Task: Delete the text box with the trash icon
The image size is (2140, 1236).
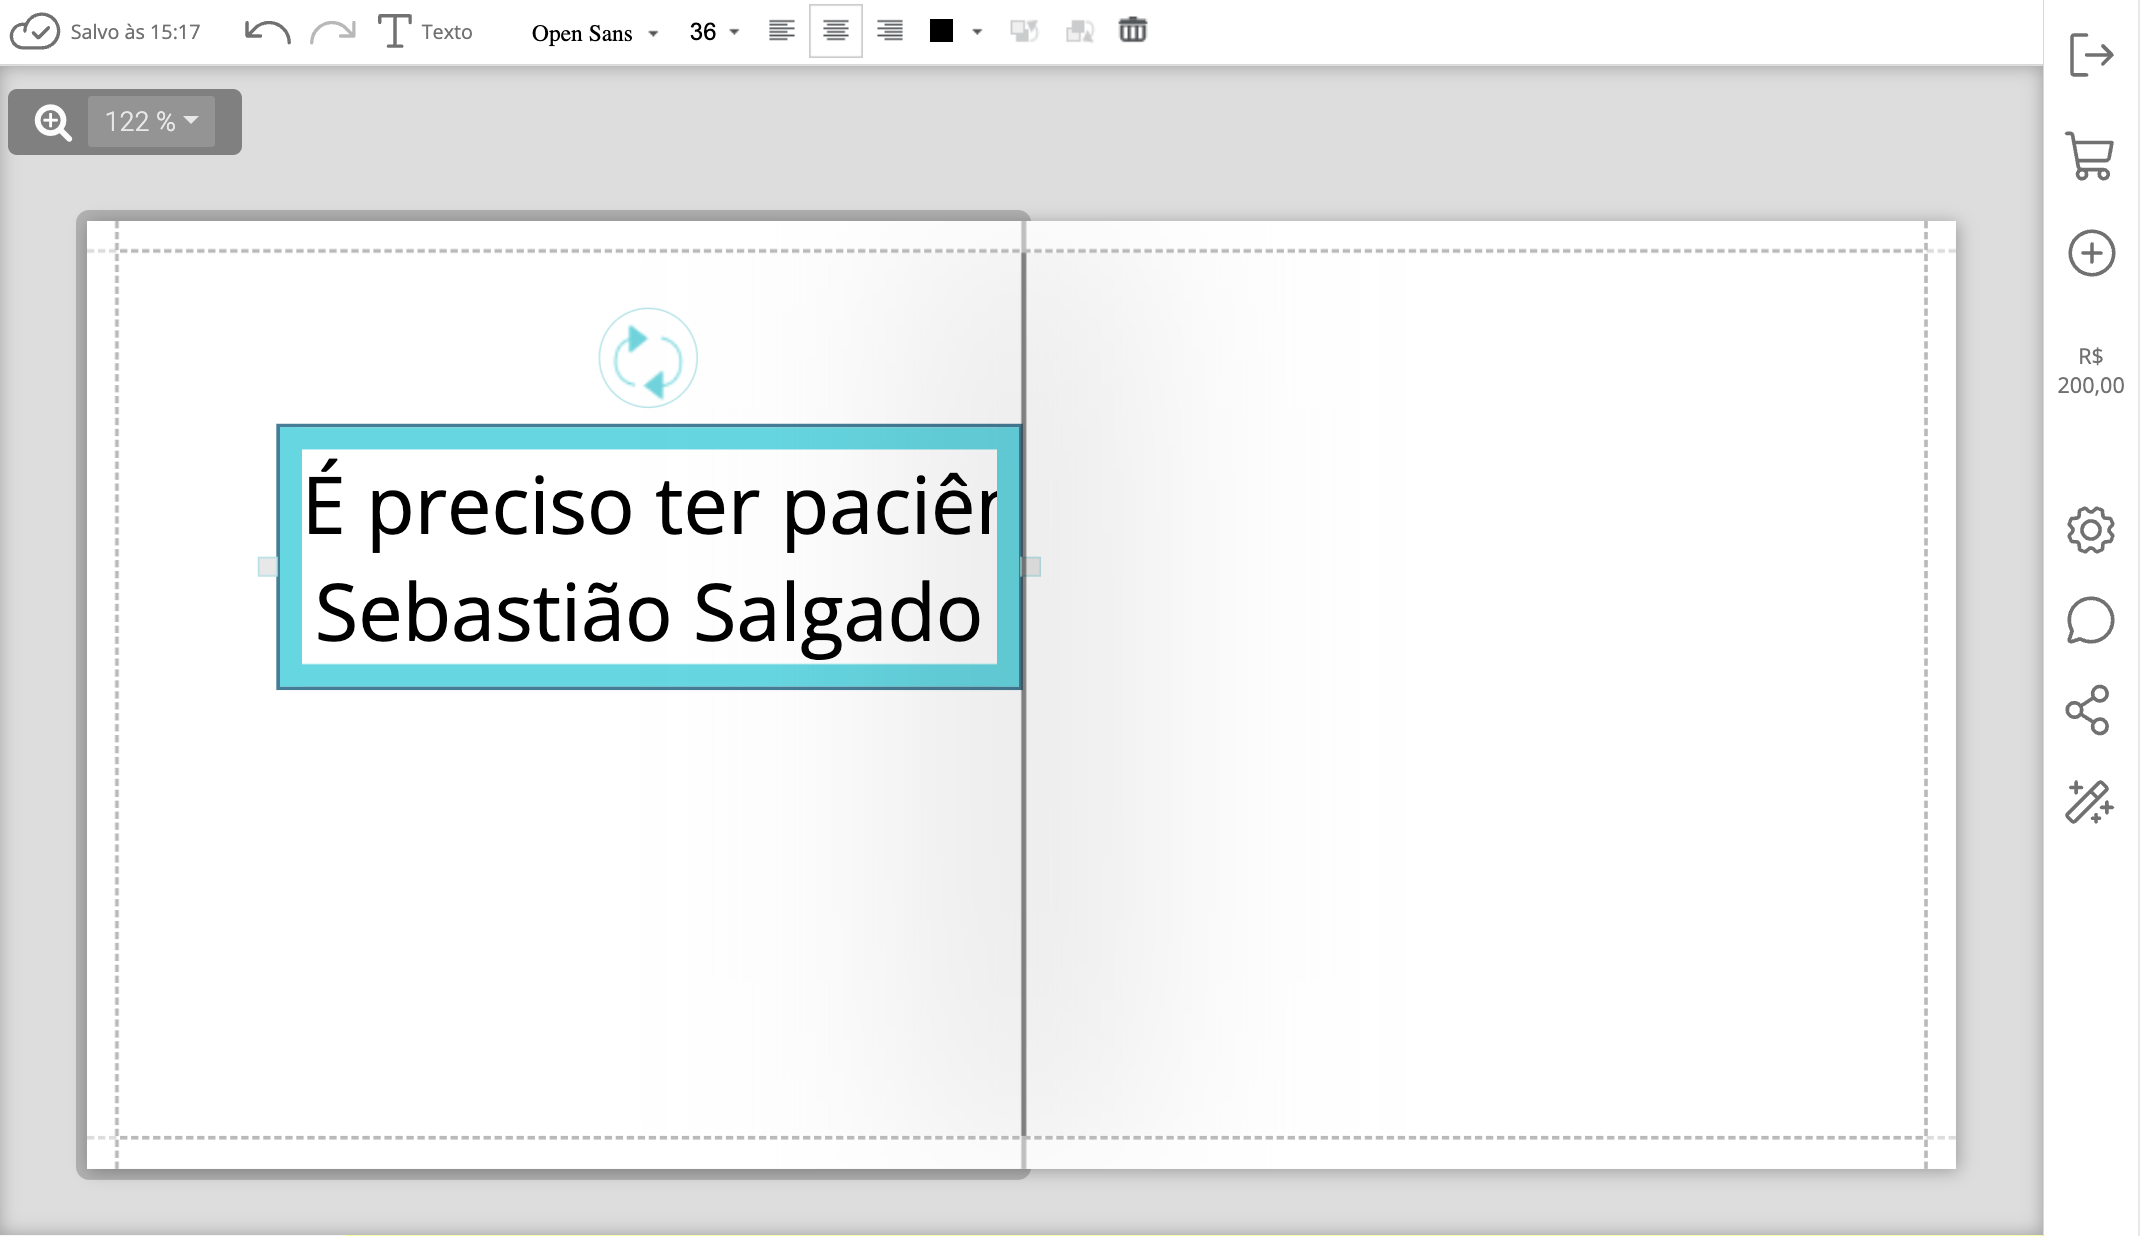Action: click(1132, 31)
